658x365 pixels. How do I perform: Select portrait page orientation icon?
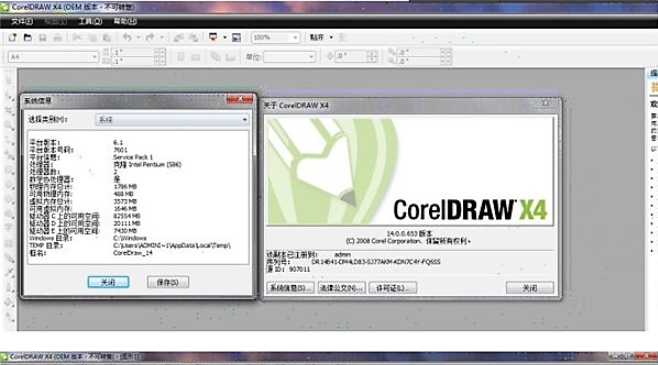[180, 57]
